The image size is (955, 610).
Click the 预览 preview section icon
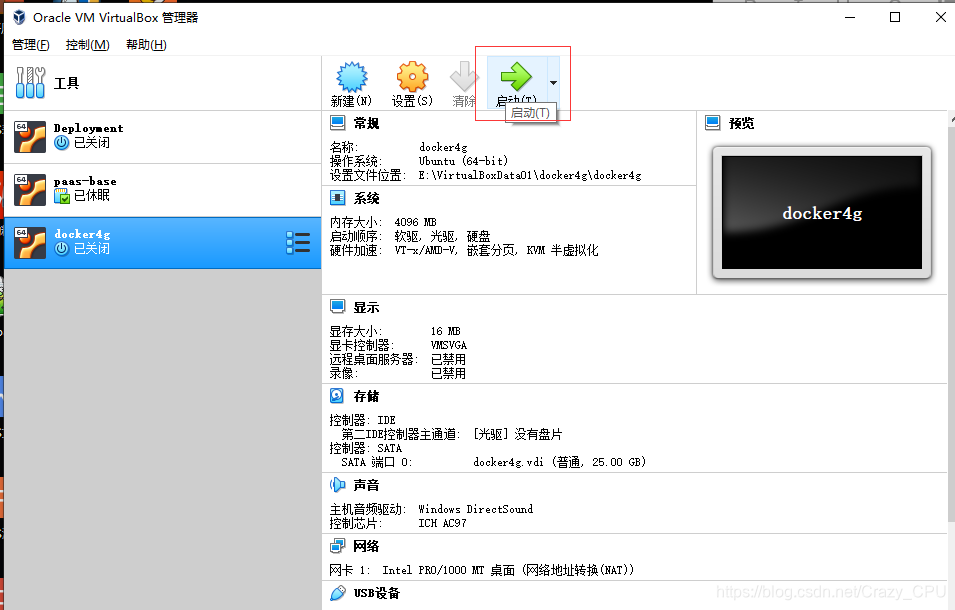[712, 123]
